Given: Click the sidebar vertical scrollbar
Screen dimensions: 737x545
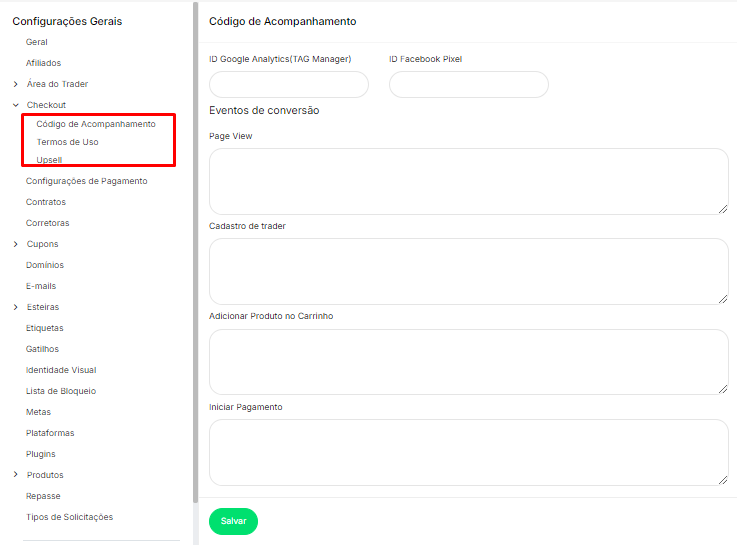Looking at the screenshot, I should [x=195, y=250].
